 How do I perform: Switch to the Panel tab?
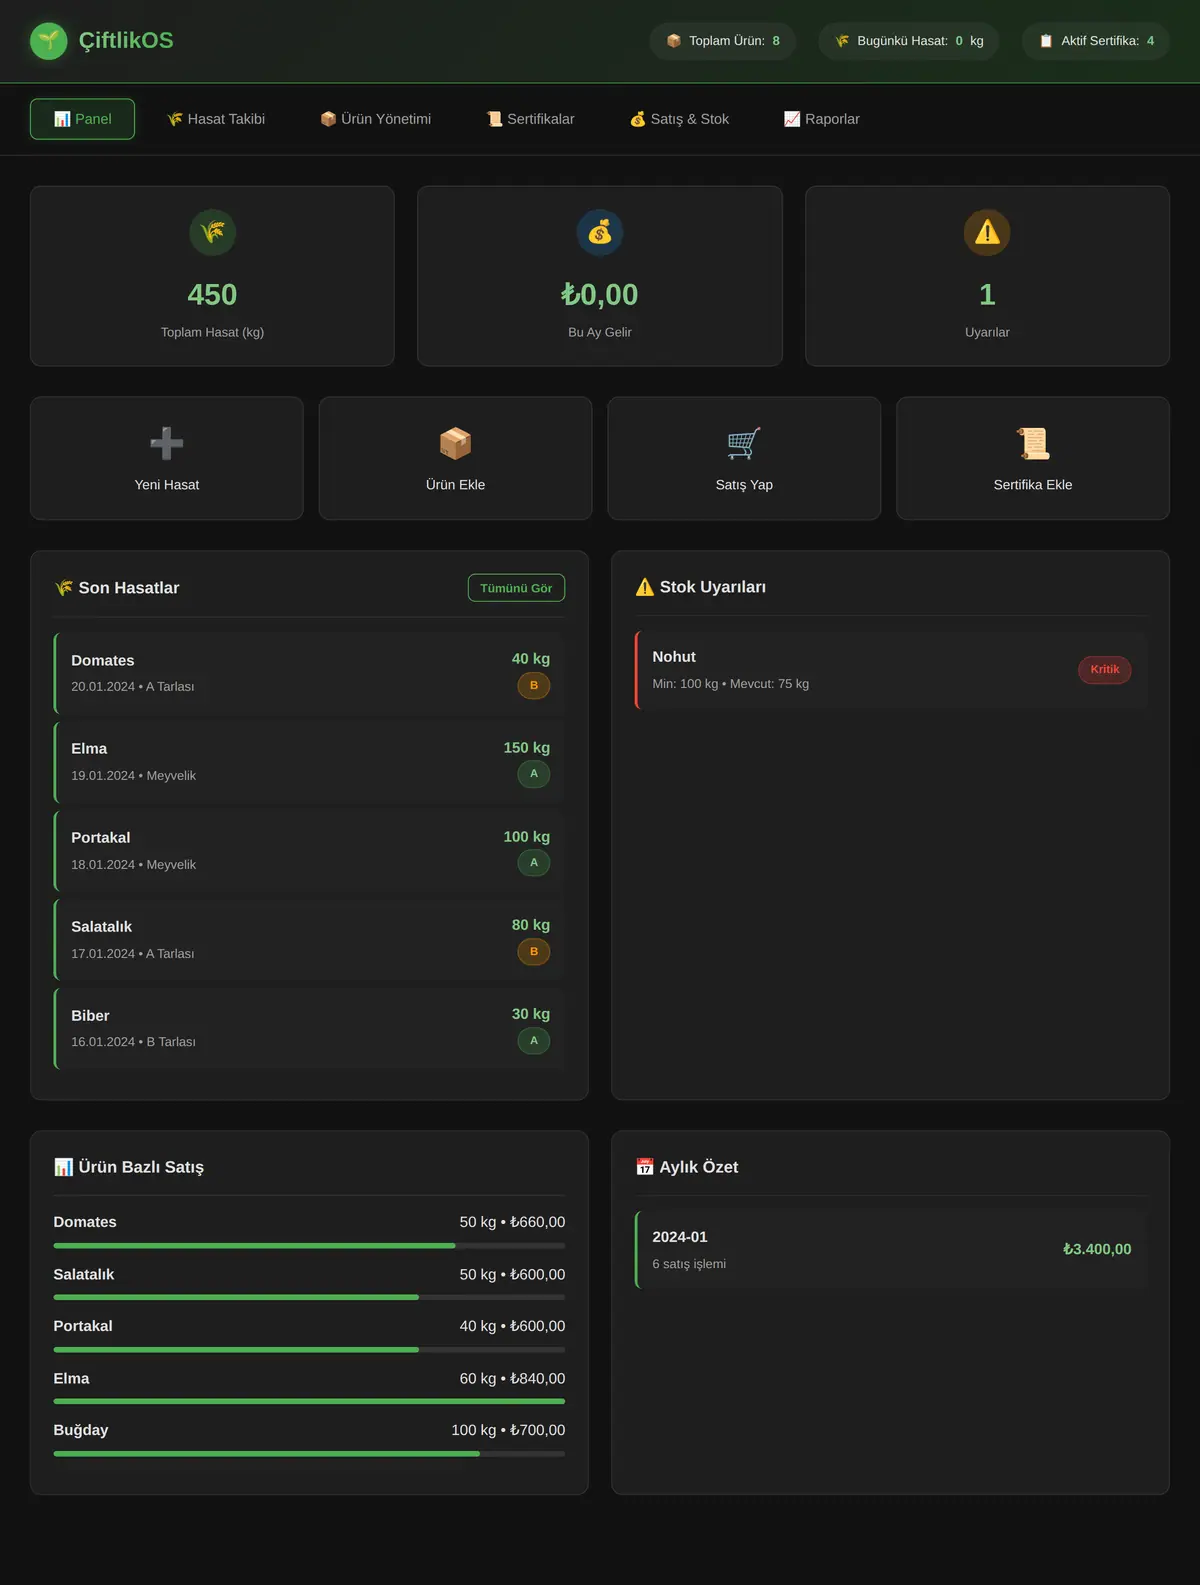point(82,119)
